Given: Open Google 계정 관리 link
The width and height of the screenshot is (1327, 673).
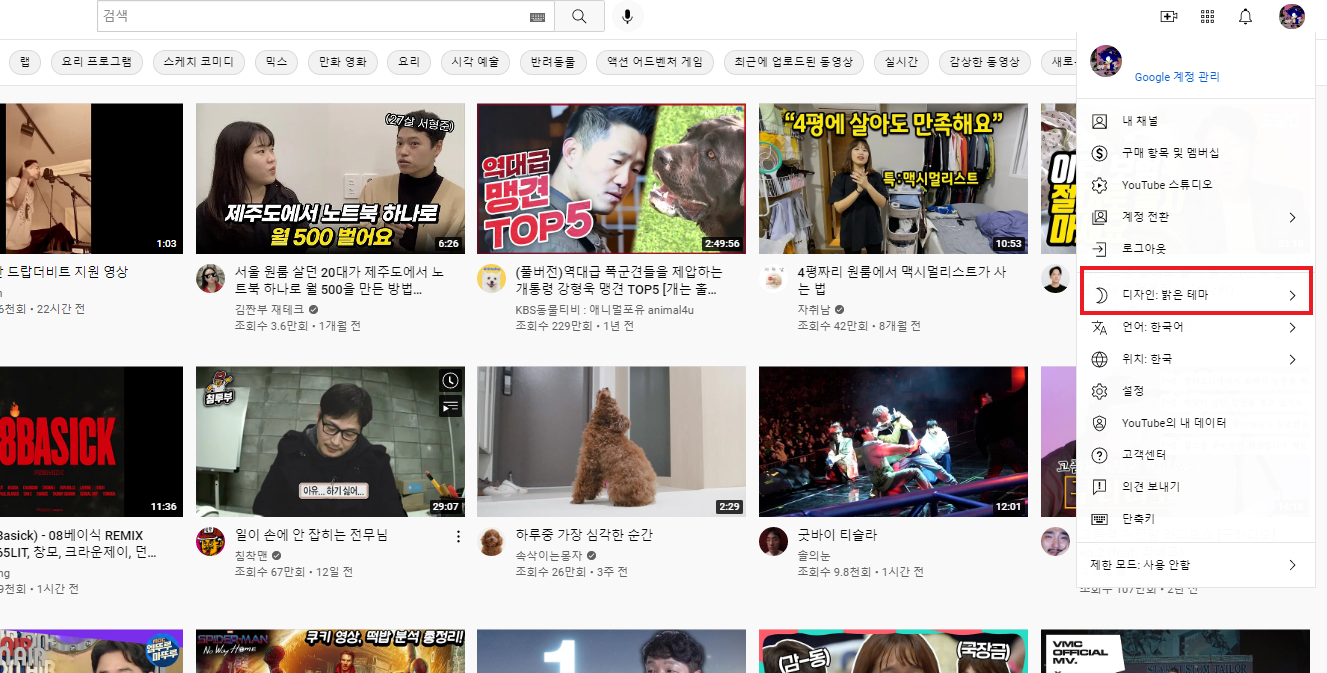Looking at the screenshot, I should click(1177, 77).
